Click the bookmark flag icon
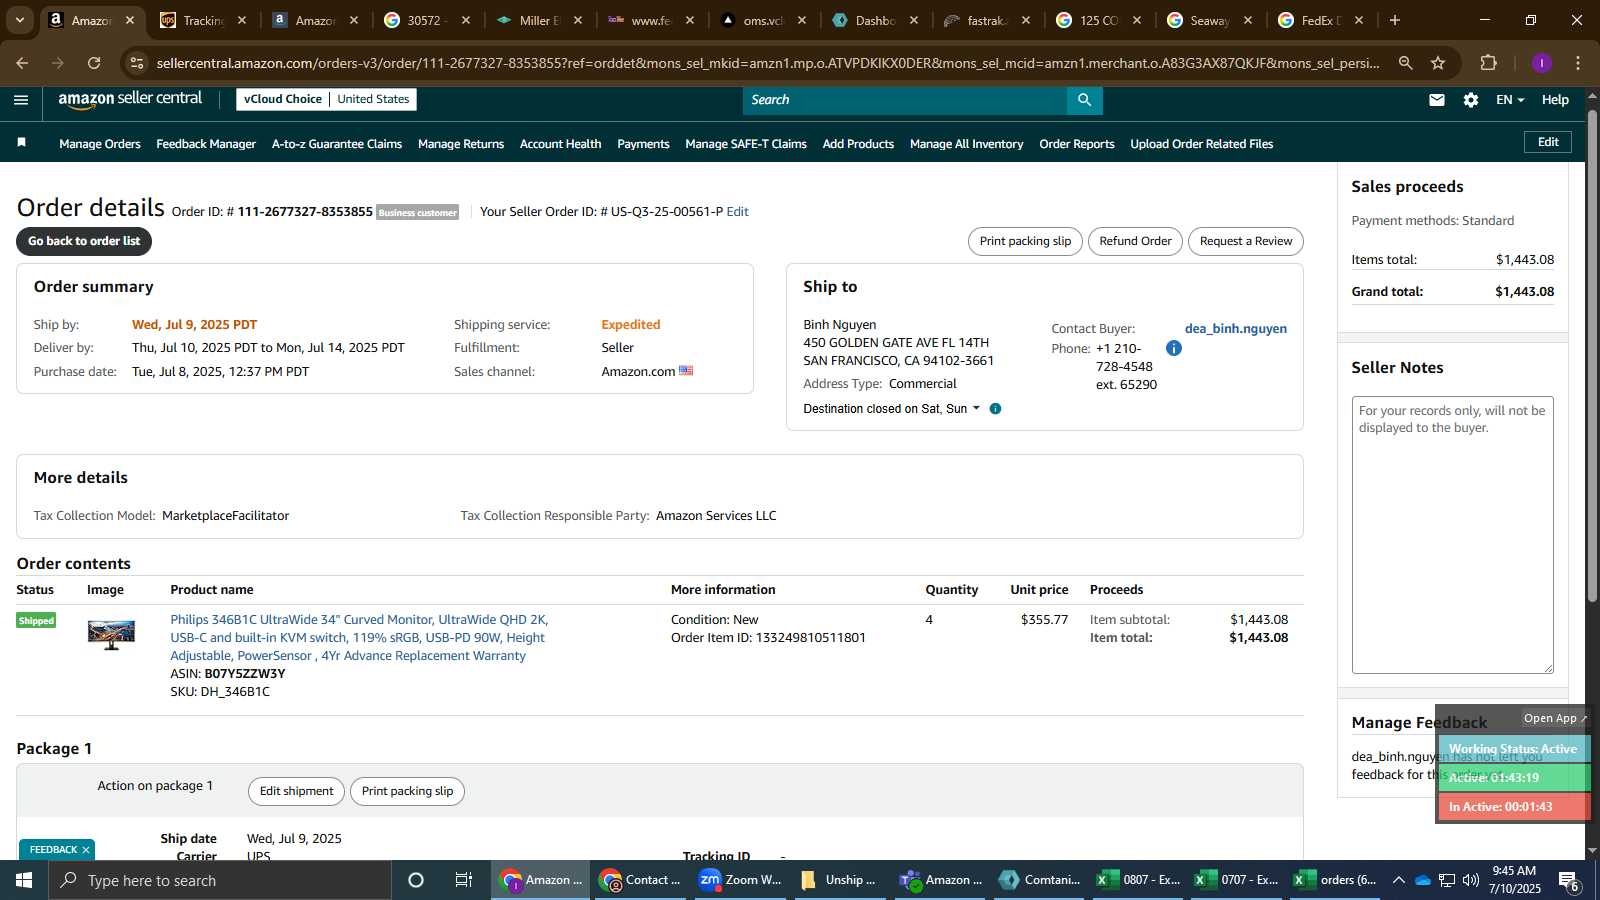Screen dimensions: 1600x900 pos(21,143)
